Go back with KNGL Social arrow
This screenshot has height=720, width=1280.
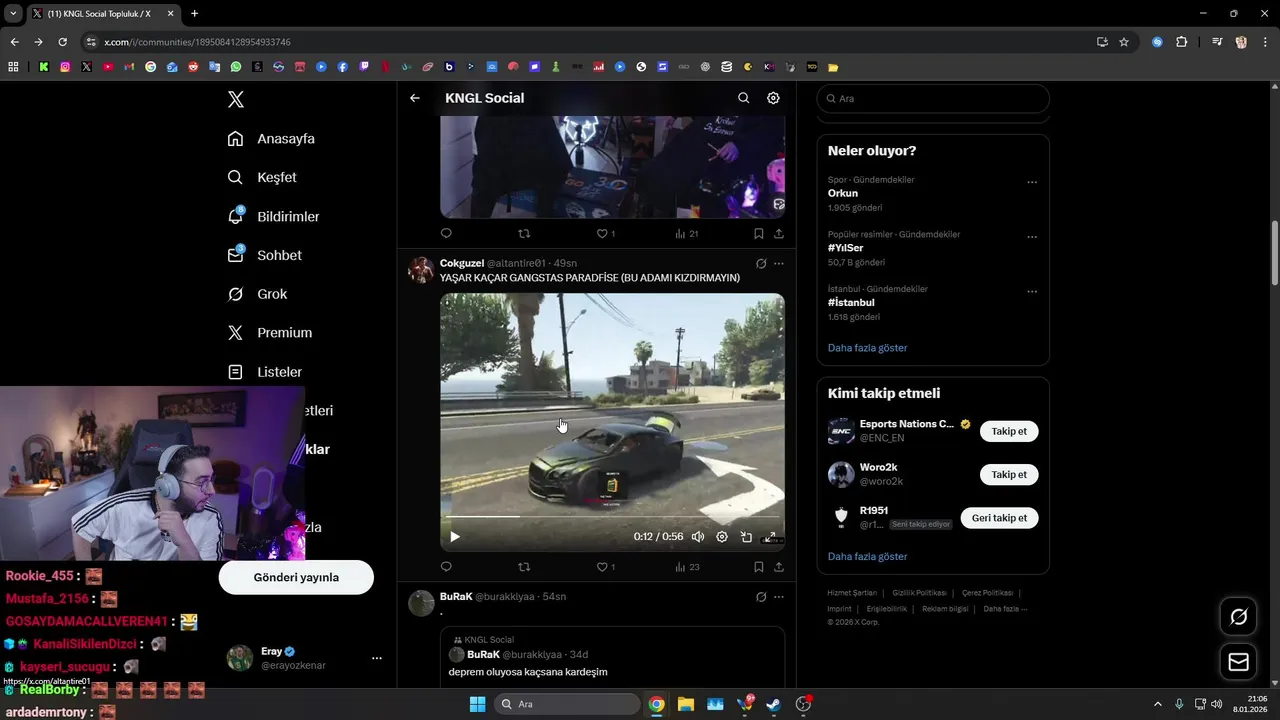(415, 98)
